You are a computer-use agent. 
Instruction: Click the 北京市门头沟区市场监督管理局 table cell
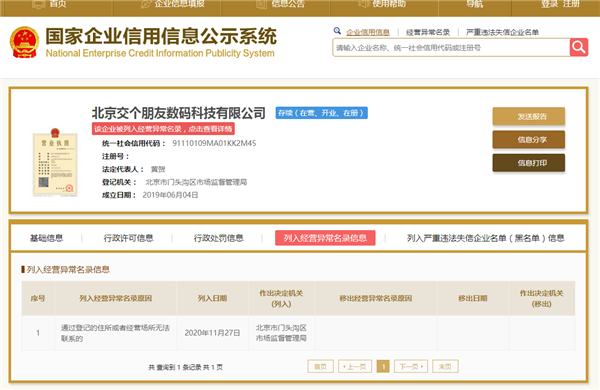(281, 333)
